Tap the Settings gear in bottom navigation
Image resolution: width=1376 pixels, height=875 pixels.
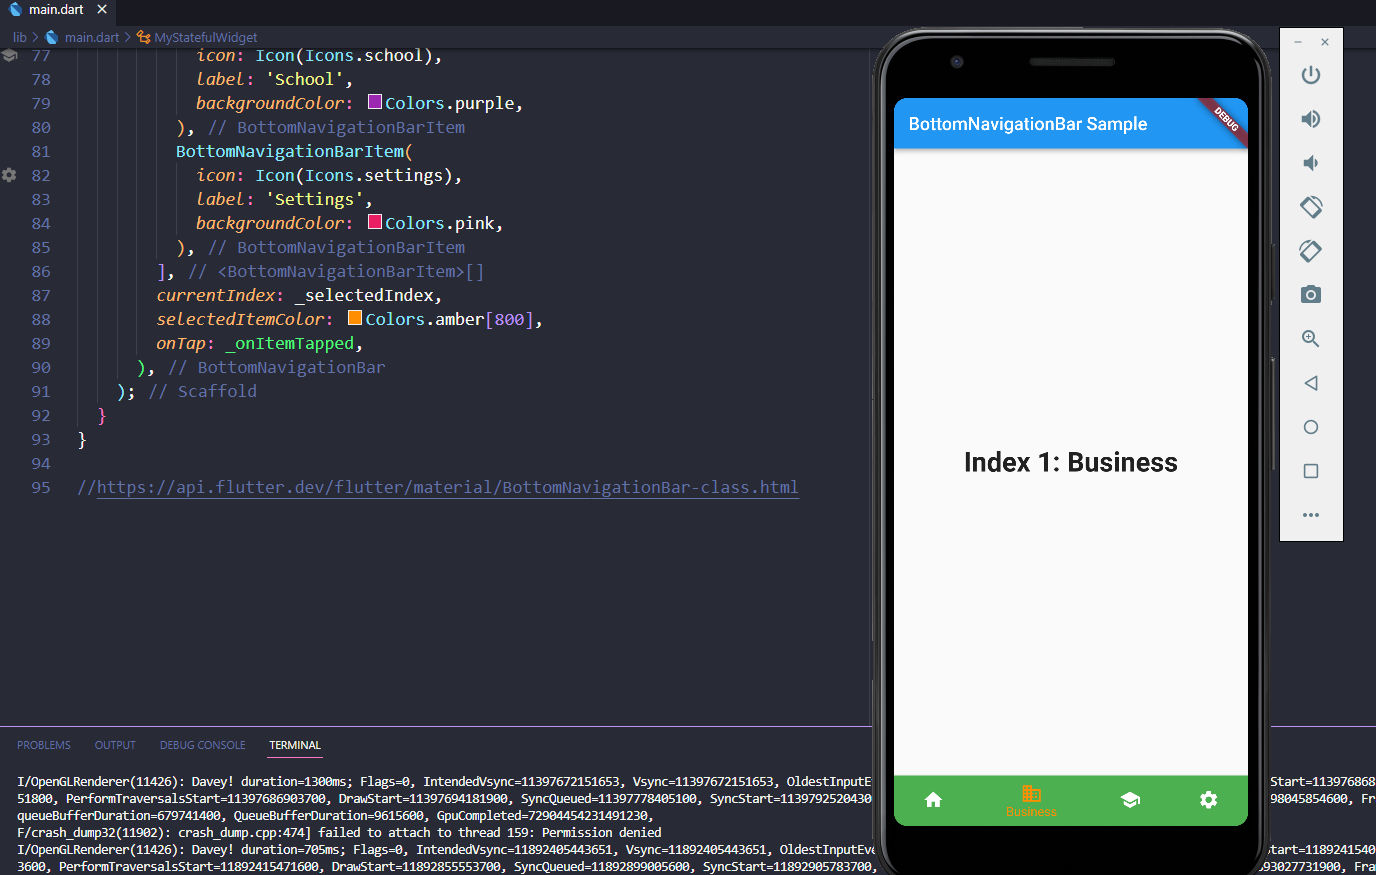[1208, 800]
